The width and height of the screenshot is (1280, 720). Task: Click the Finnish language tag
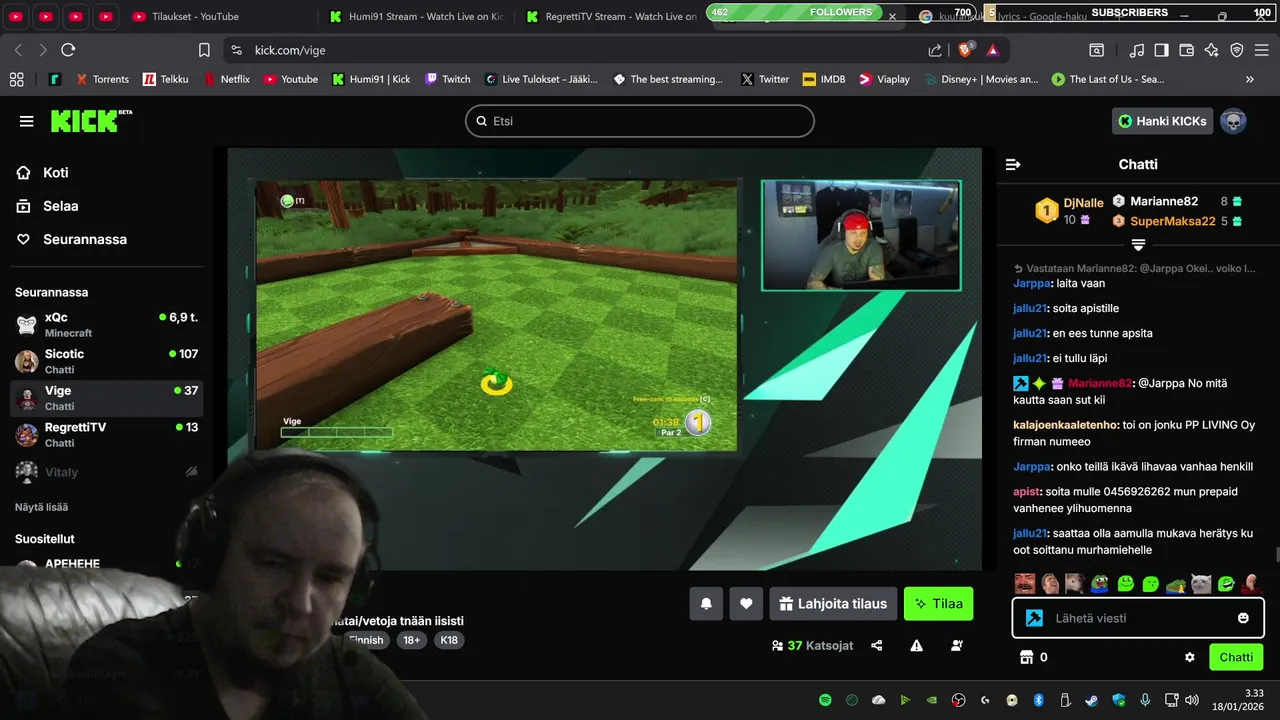point(366,640)
